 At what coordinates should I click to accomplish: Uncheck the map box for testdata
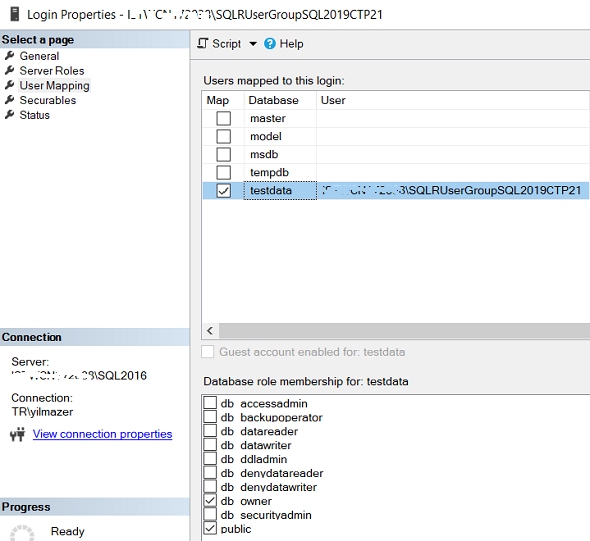point(224,190)
